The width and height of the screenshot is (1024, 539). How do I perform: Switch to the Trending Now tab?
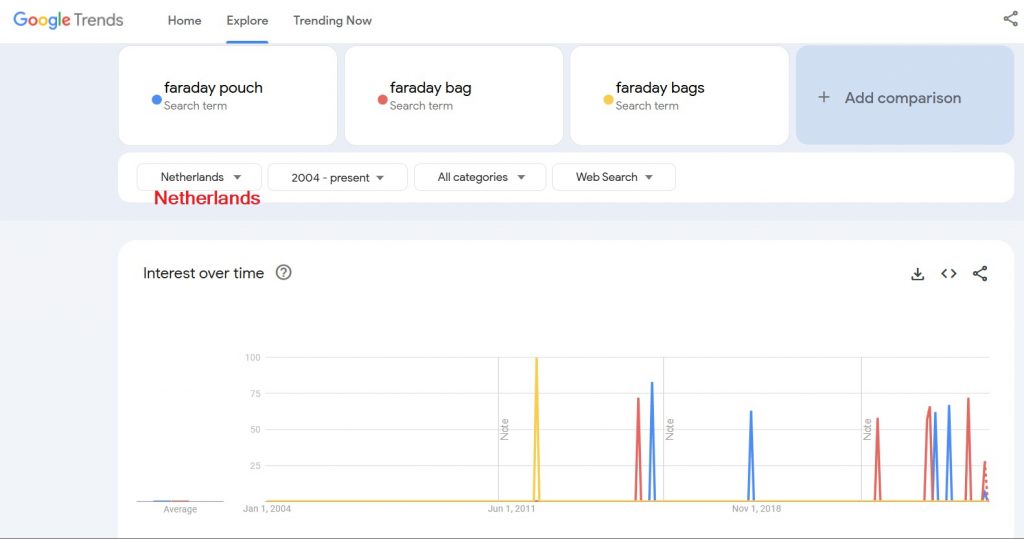332,20
